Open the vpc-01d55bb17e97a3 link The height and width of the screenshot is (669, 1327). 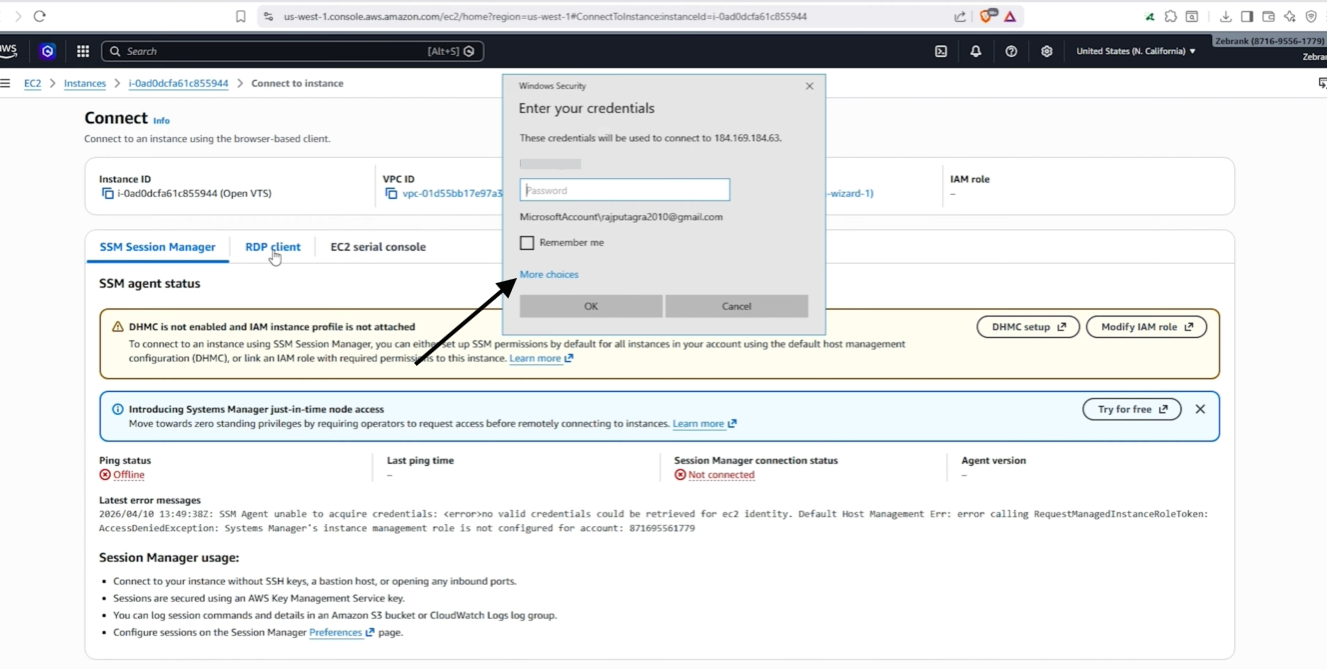(x=452, y=194)
